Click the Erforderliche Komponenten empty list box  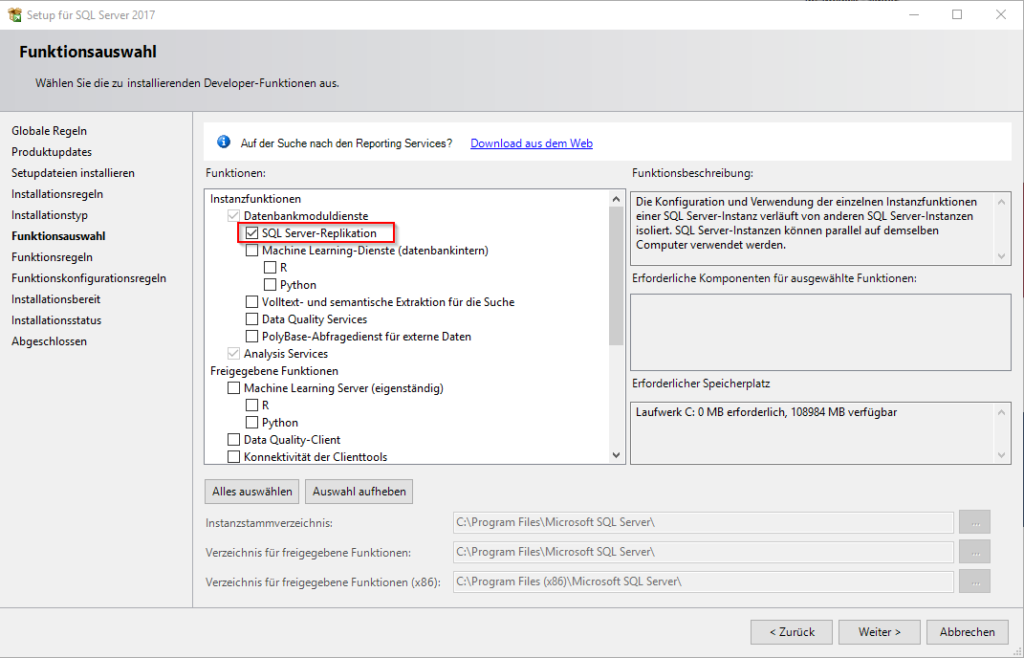click(x=820, y=332)
